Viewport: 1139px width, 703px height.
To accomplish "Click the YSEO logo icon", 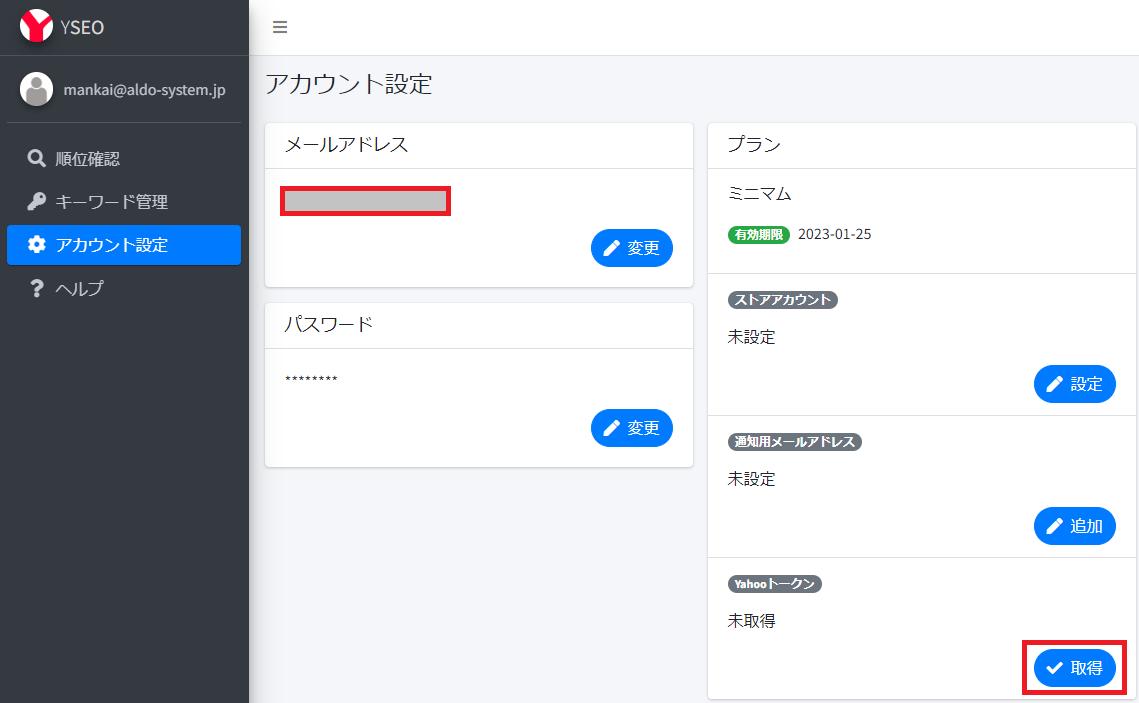I will pyautogui.click(x=37, y=27).
